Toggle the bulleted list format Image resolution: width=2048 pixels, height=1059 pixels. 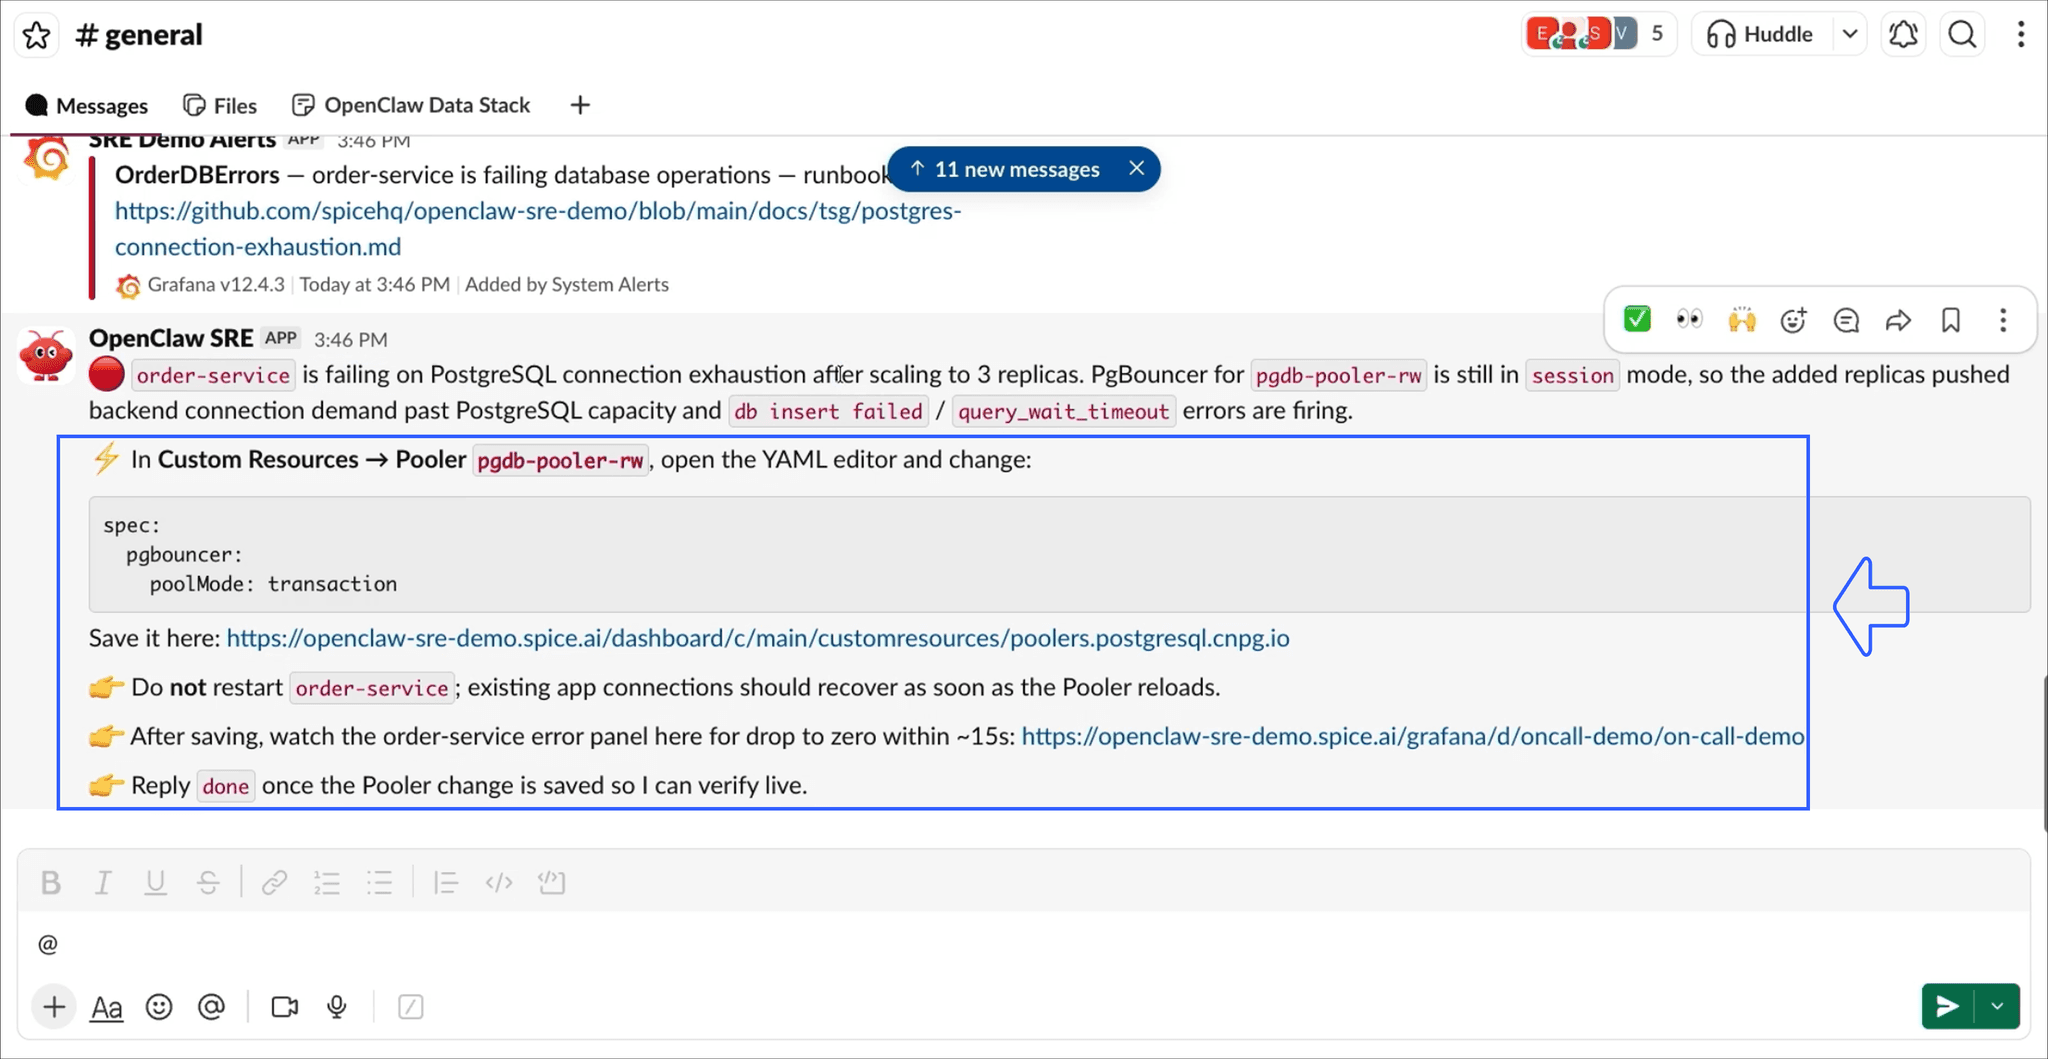[379, 882]
